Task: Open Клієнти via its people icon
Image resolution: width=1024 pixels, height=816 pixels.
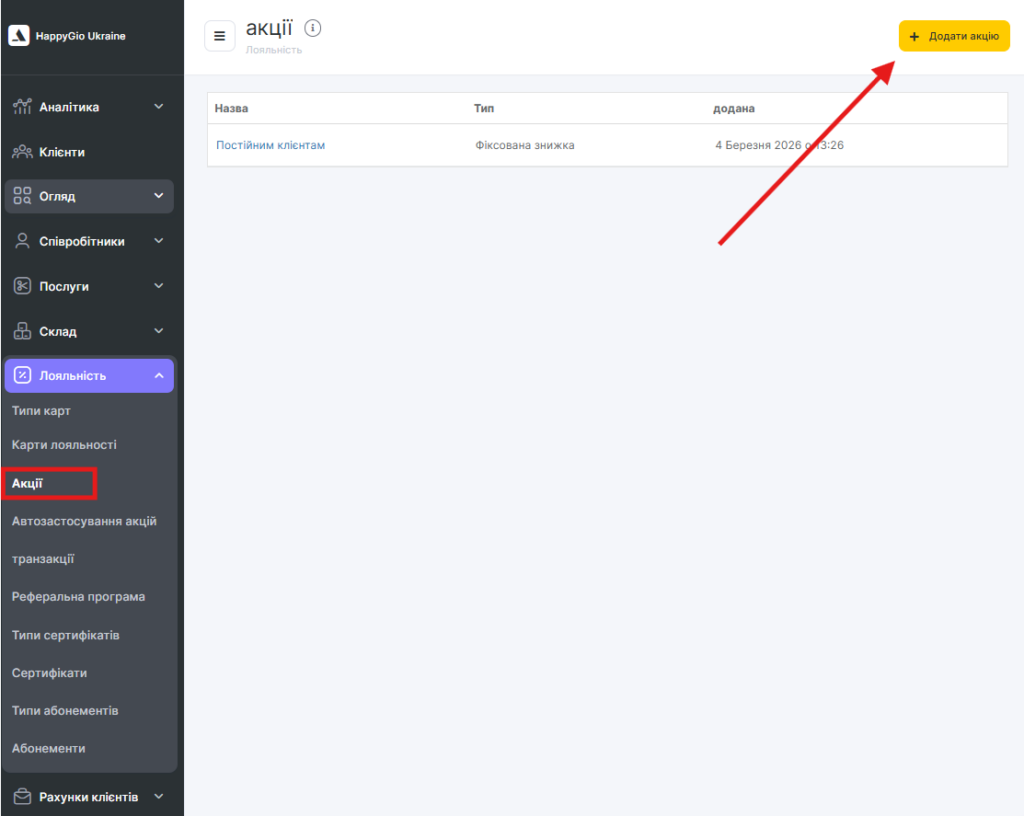Action: tap(22, 152)
